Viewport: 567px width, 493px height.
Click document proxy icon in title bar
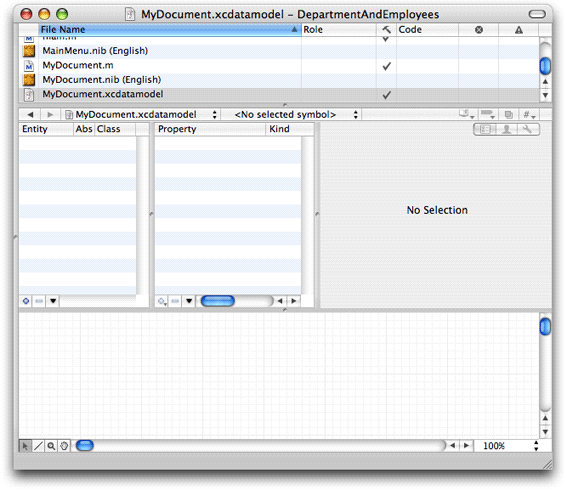click(130, 14)
